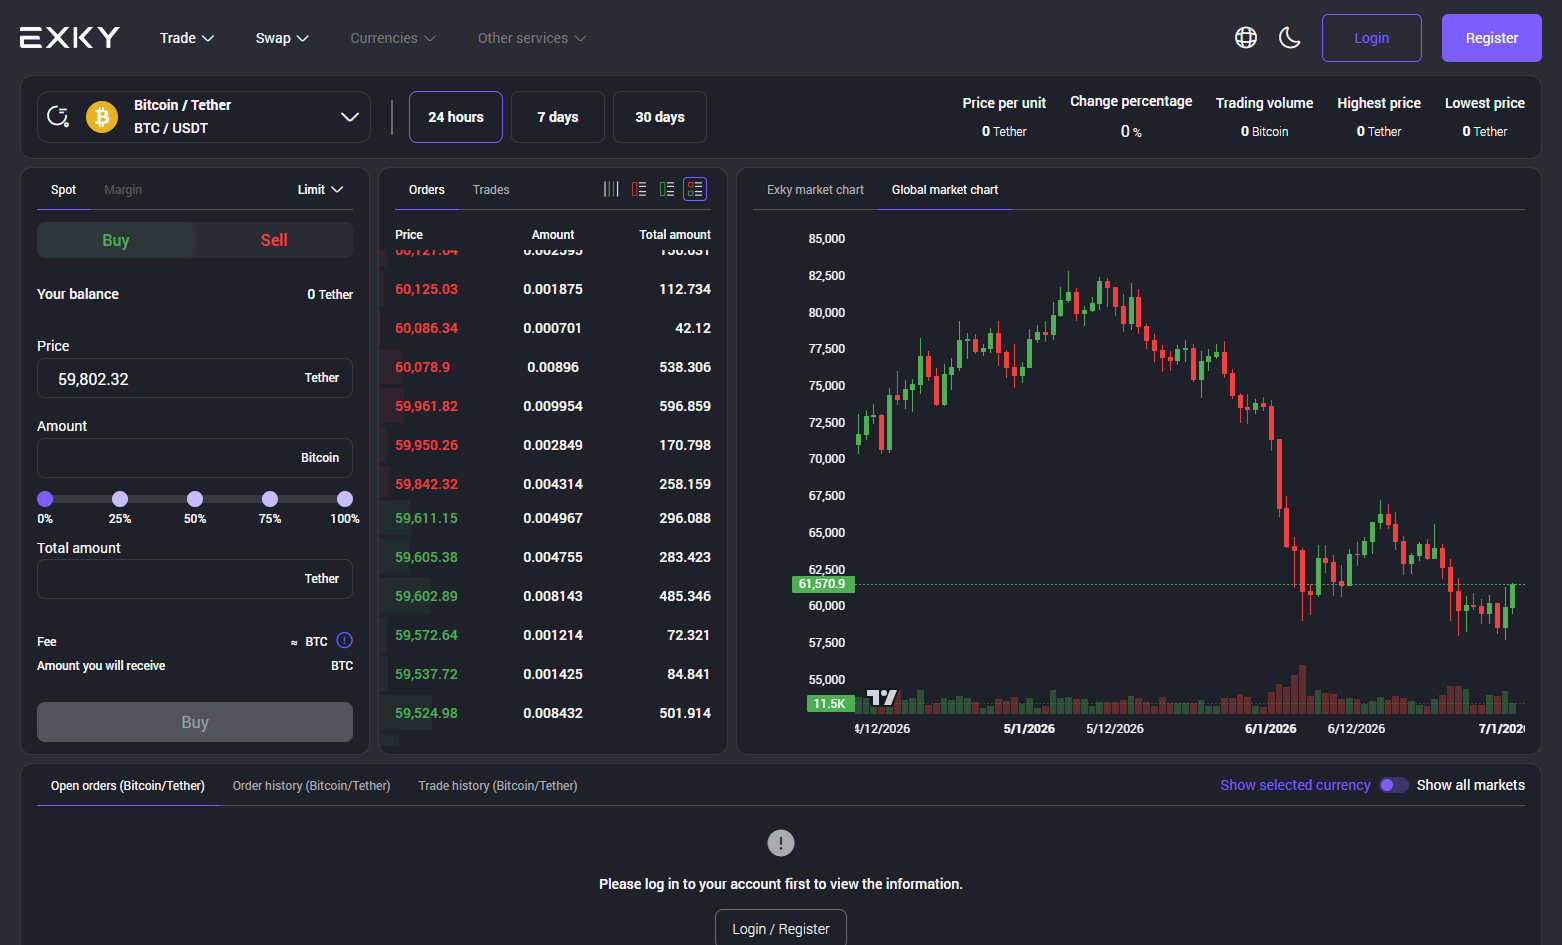The image size is (1562, 945).
Task: Set amount slider to 75%
Action: pyautogui.click(x=270, y=499)
